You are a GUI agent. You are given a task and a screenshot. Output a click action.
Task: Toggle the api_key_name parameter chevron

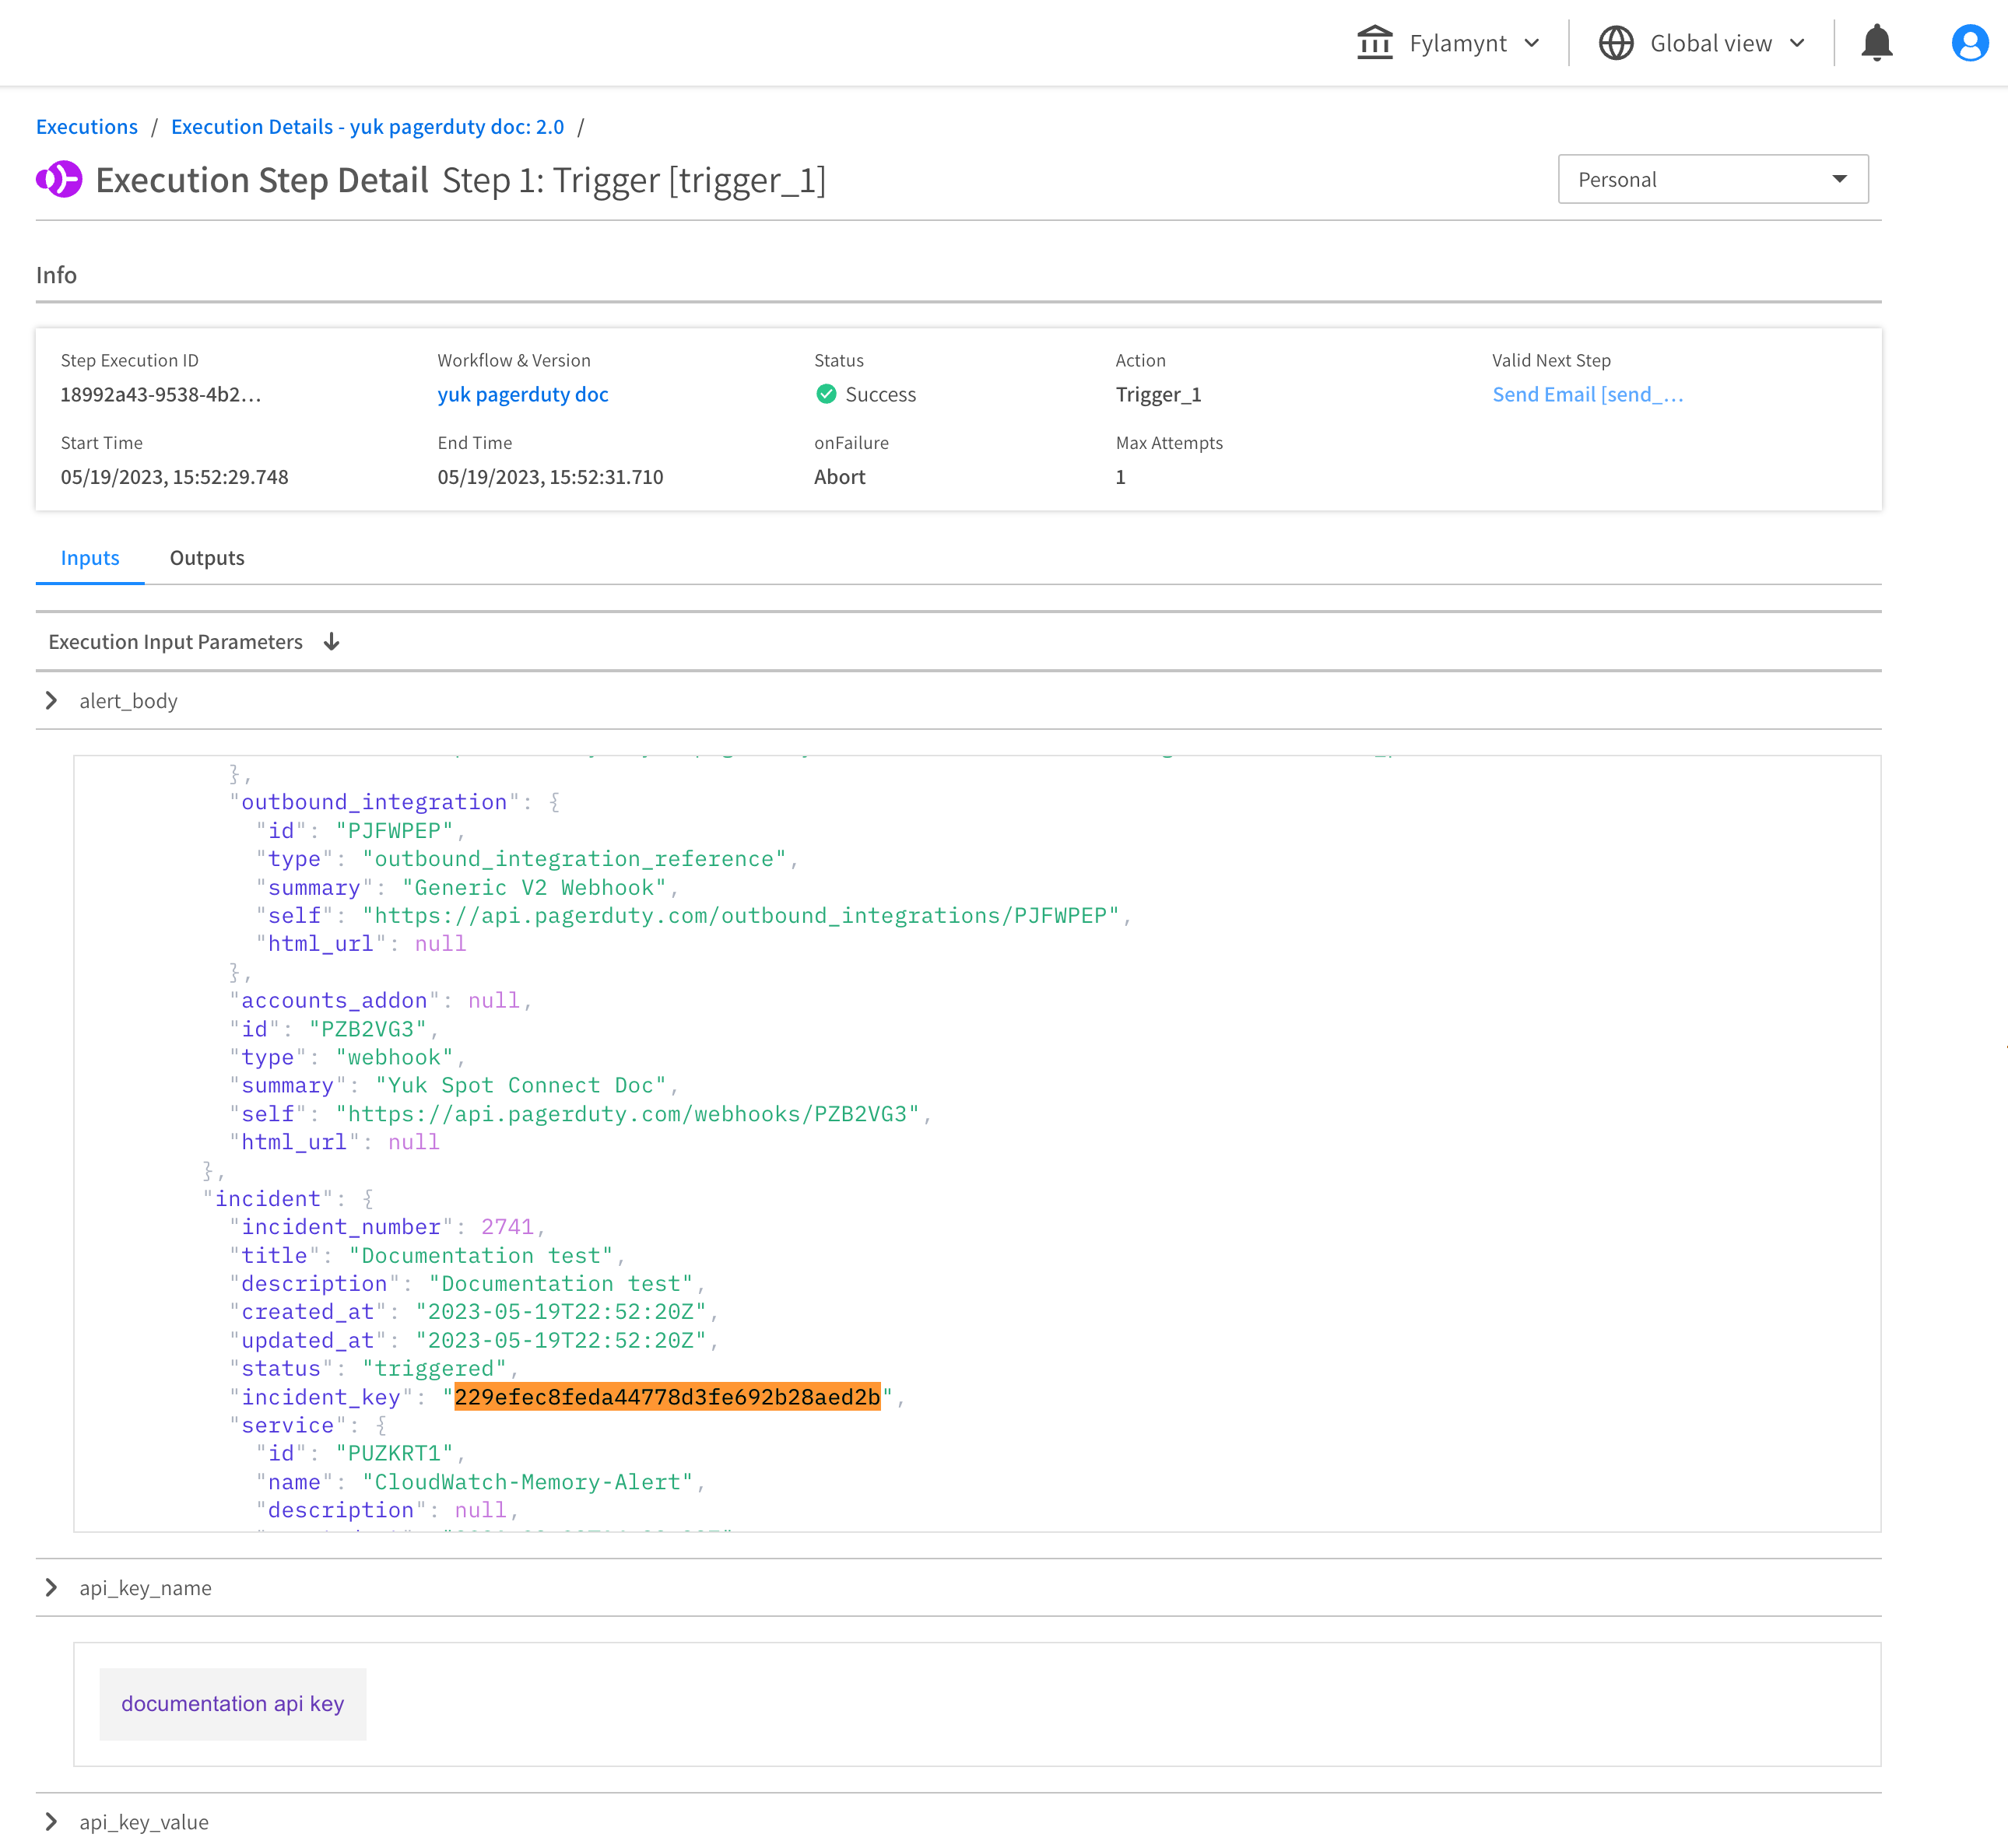pos(51,1588)
